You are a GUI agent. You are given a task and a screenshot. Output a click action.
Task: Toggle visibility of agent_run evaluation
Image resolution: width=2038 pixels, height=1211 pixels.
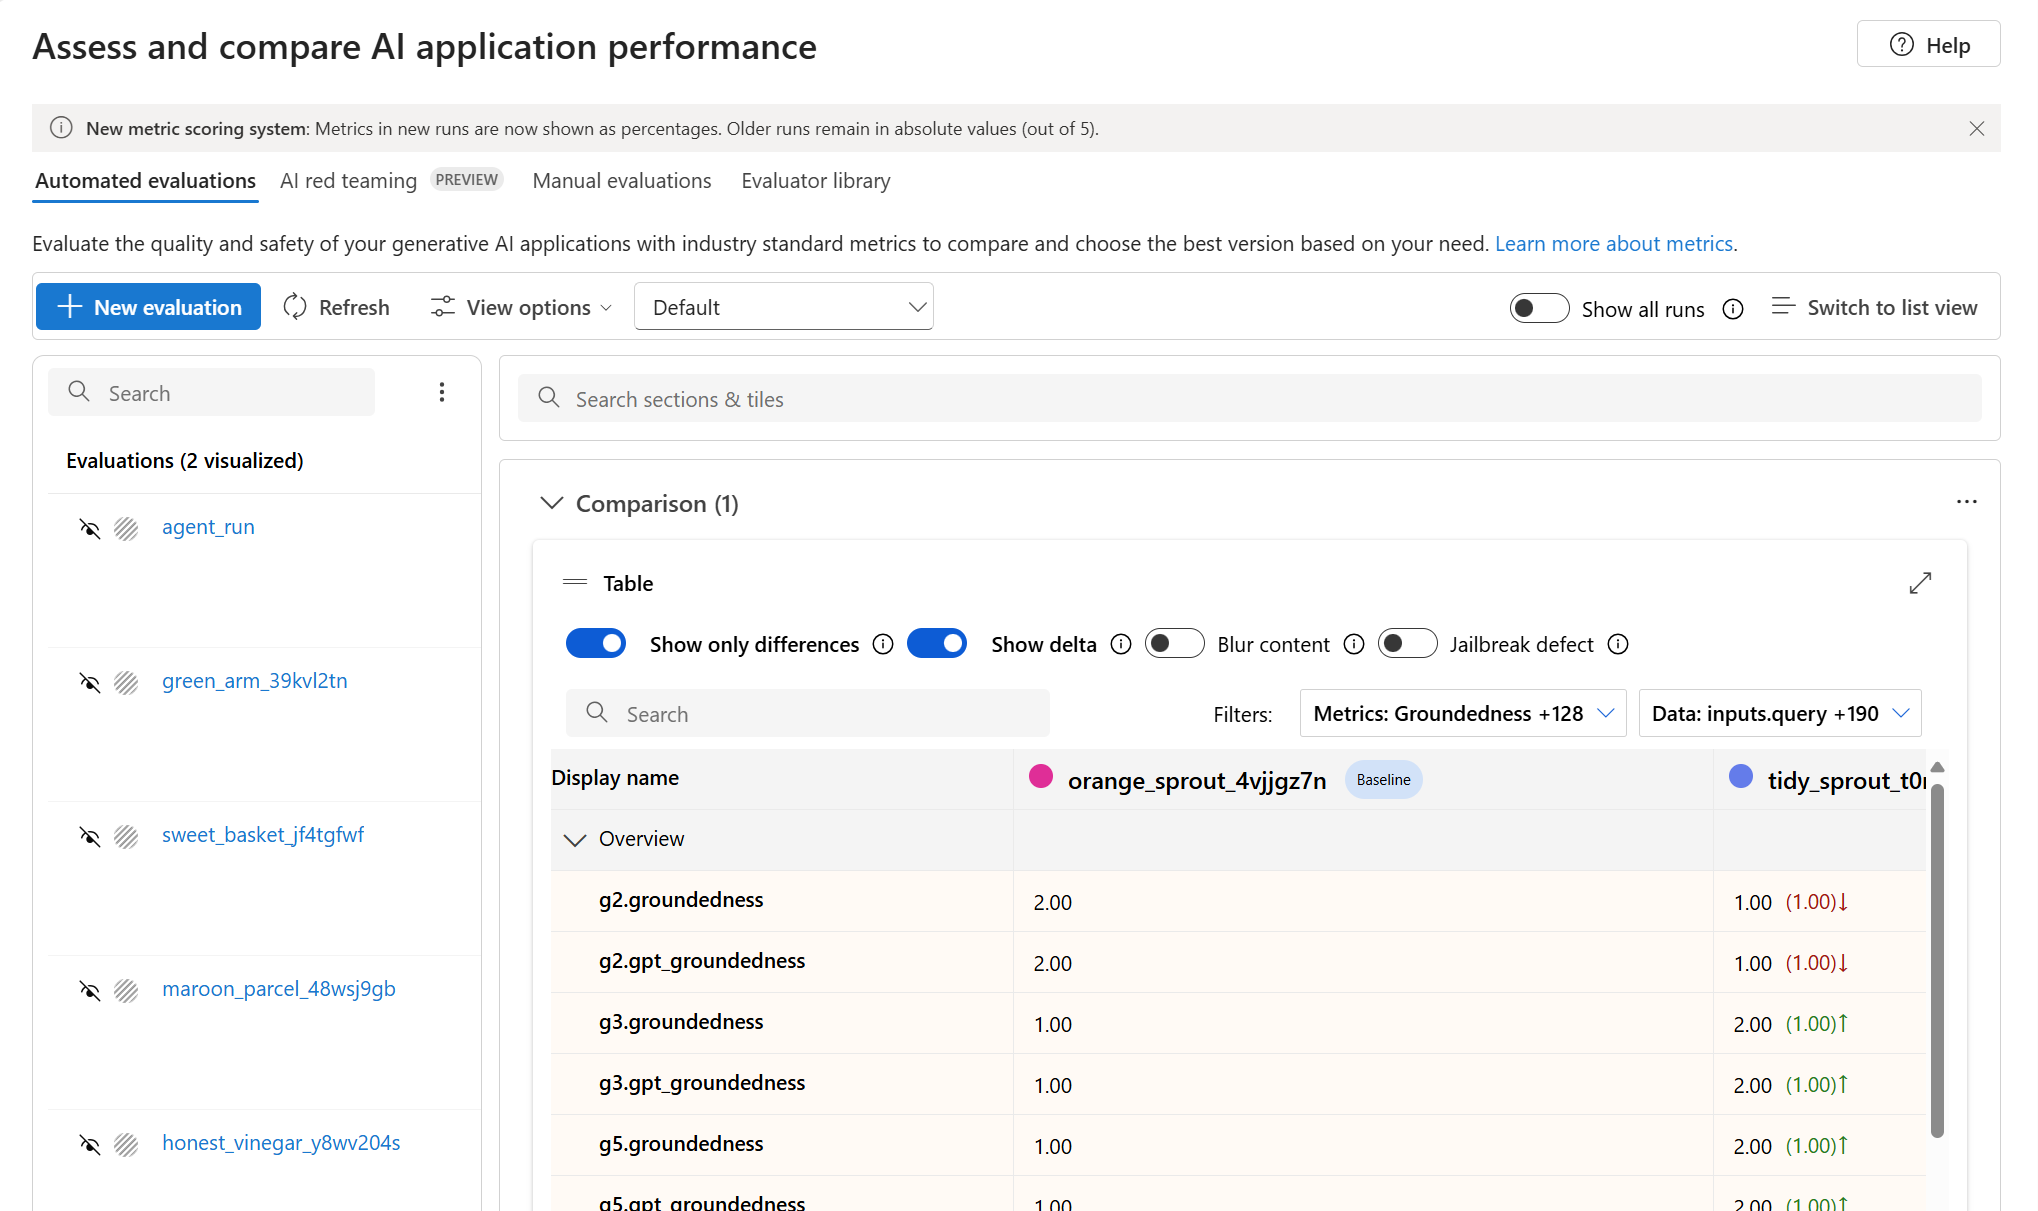pos(90,528)
